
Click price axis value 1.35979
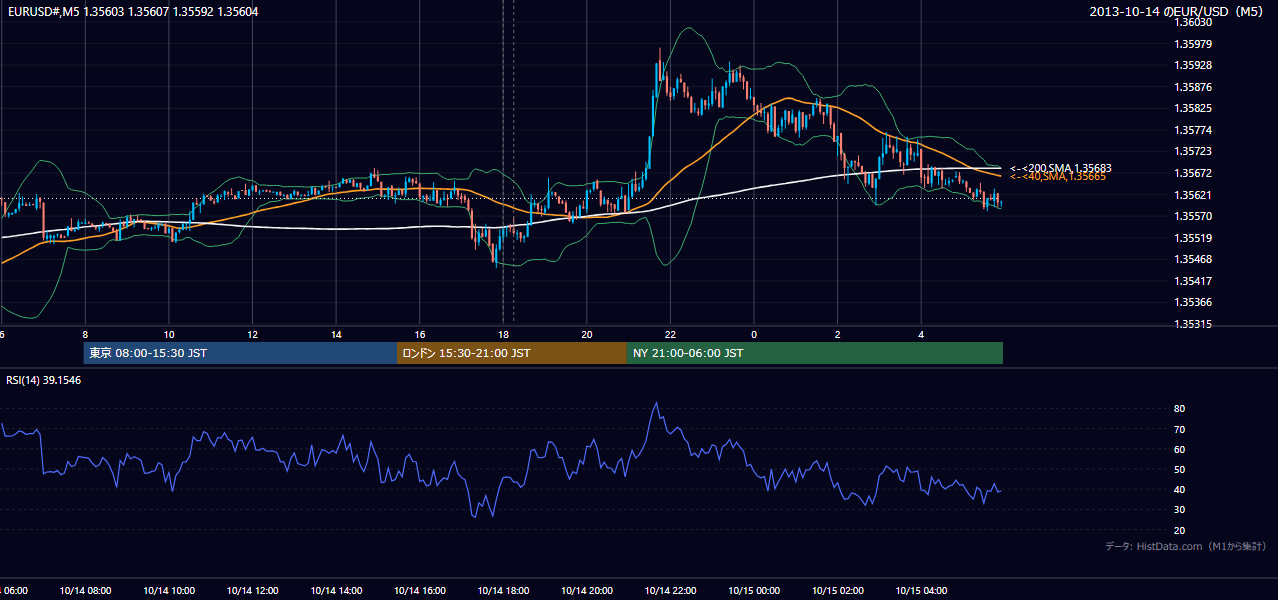click(x=1195, y=44)
